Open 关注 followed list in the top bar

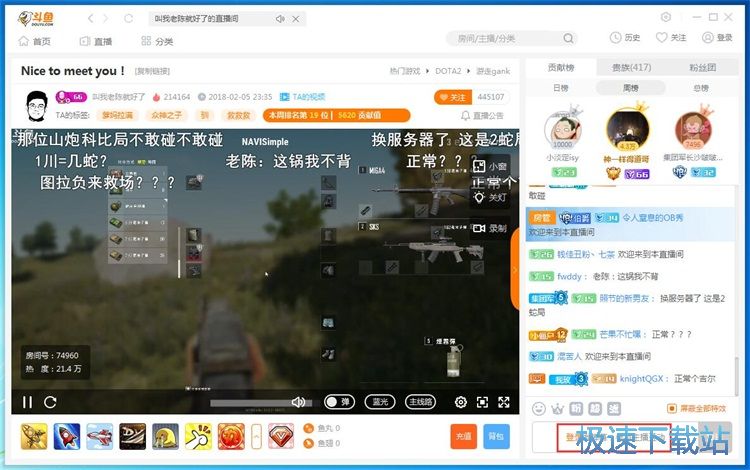point(671,37)
